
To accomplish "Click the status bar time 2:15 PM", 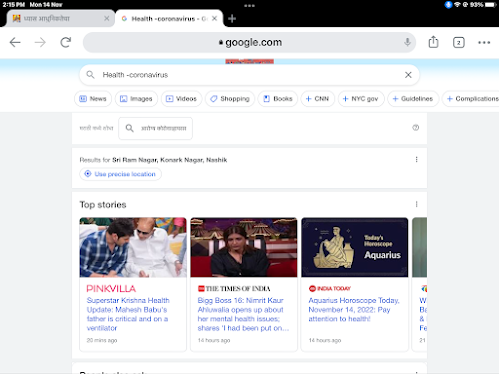I will tap(14, 5).
